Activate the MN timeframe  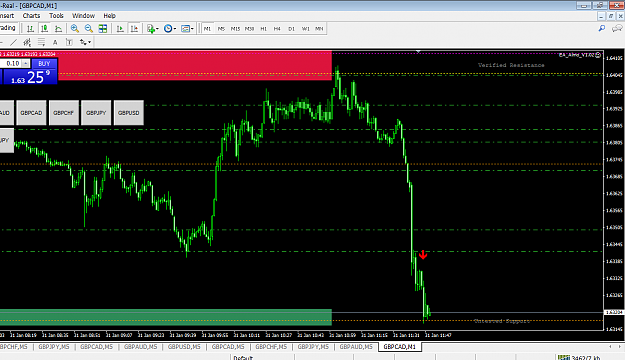pyautogui.click(x=319, y=29)
